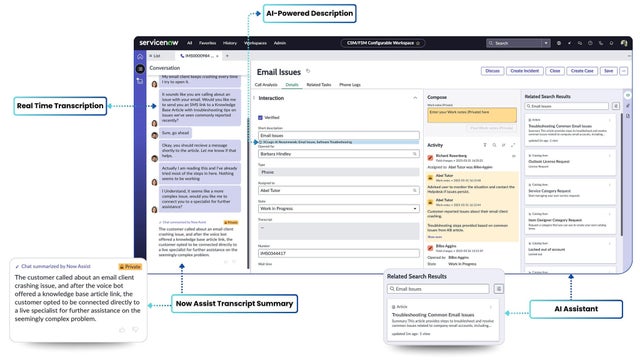Click the expand arrows icon in the Activity header
Viewport: 640px width, 360px height.
click(513, 145)
